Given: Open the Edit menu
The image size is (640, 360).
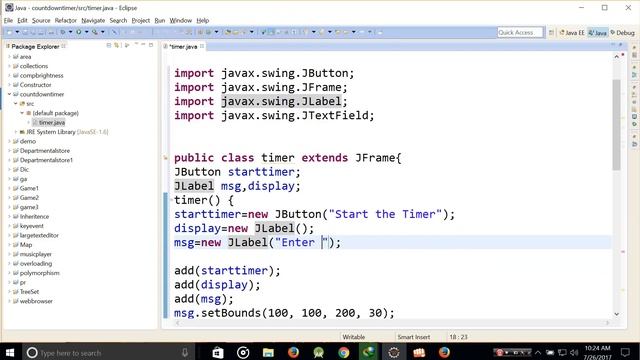Looking at the screenshot, I should (22, 20).
